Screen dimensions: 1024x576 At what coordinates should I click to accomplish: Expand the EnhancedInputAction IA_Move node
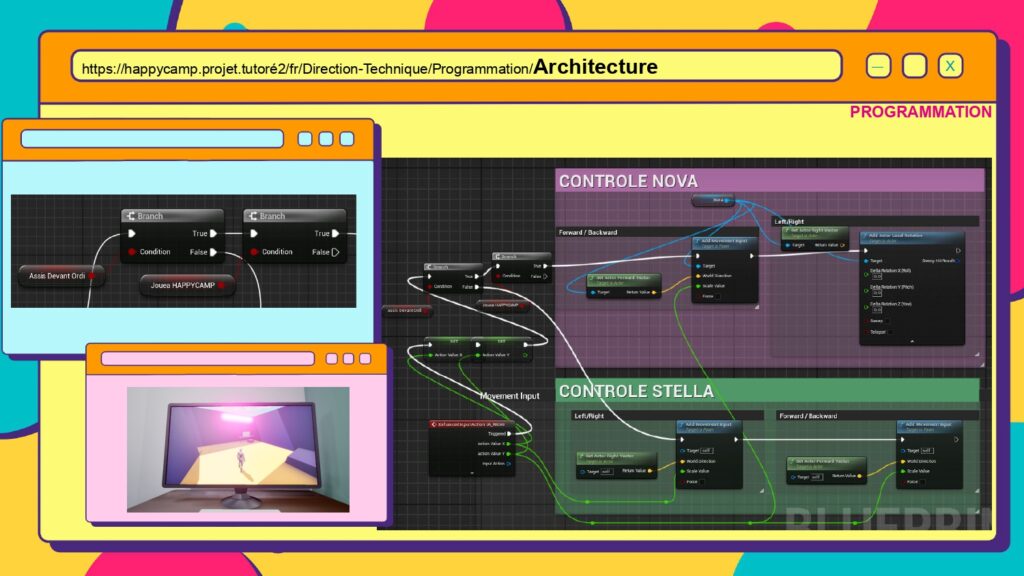click(472, 472)
